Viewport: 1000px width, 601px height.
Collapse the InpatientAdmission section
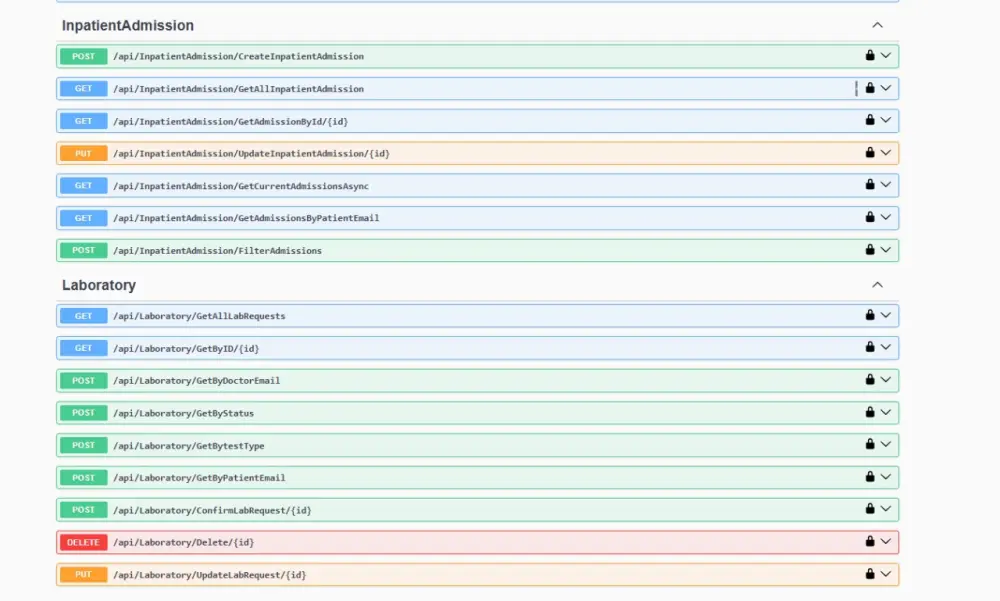pyautogui.click(x=877, y=25)
